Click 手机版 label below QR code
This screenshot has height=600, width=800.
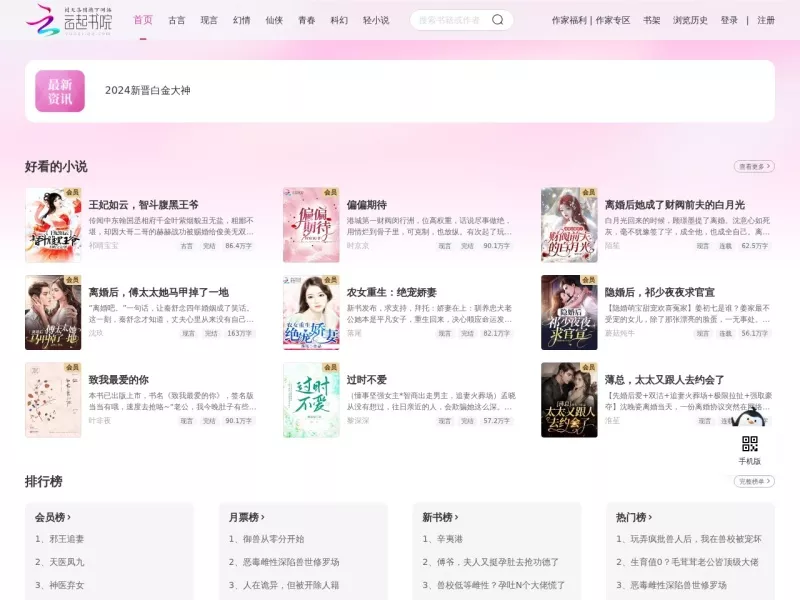(749, 461)
